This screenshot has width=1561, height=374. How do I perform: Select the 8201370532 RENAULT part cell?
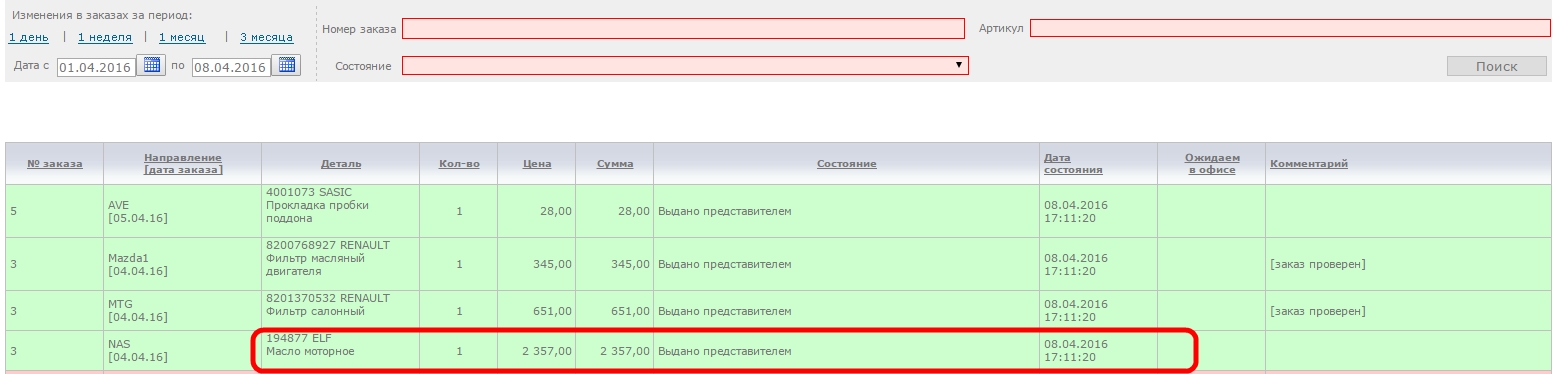pos(340,311)
